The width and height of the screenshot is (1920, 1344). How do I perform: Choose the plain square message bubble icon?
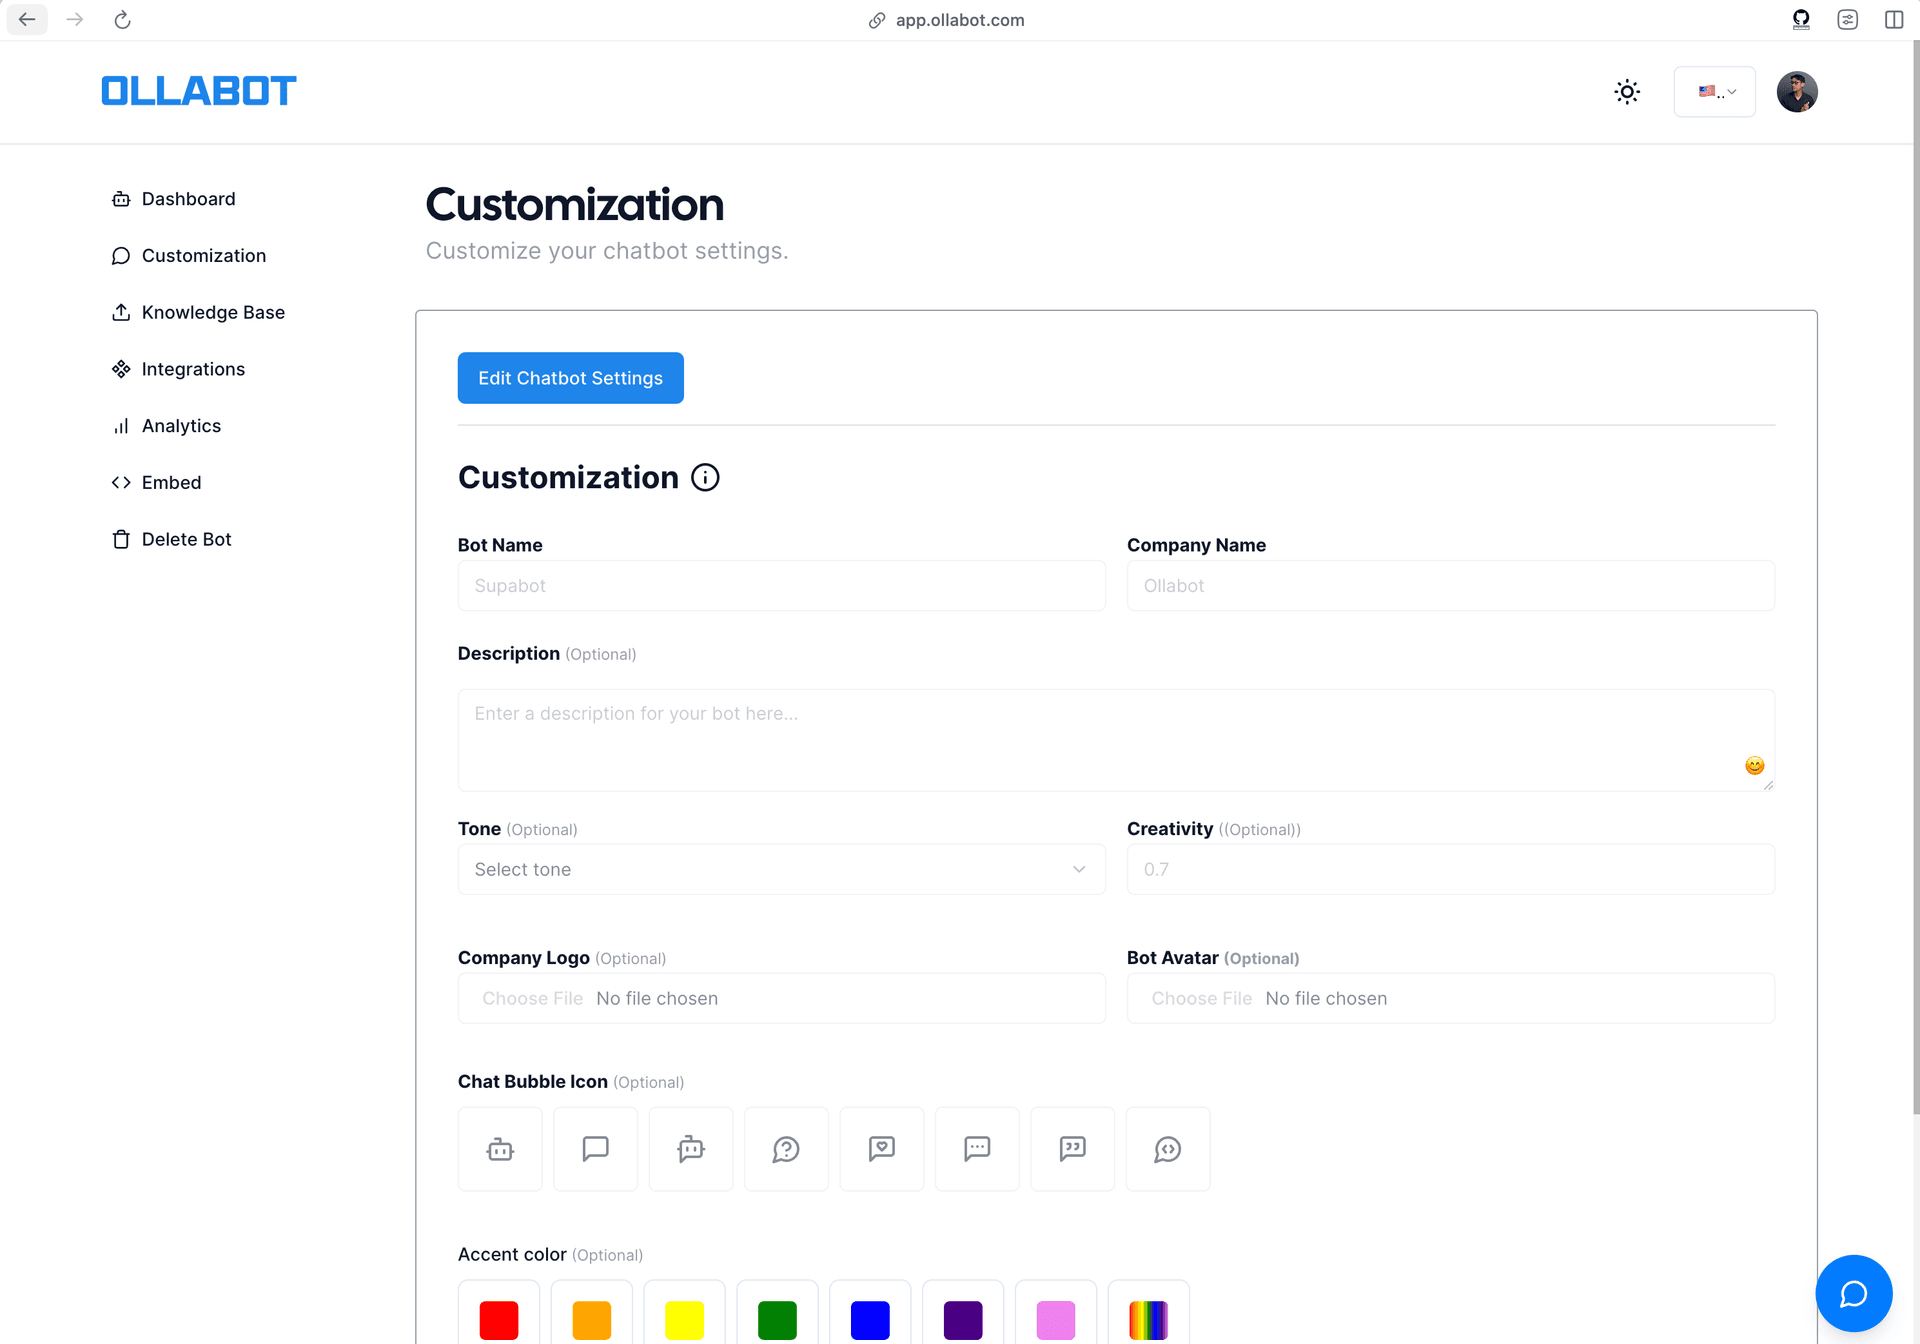click(595, 1149)
